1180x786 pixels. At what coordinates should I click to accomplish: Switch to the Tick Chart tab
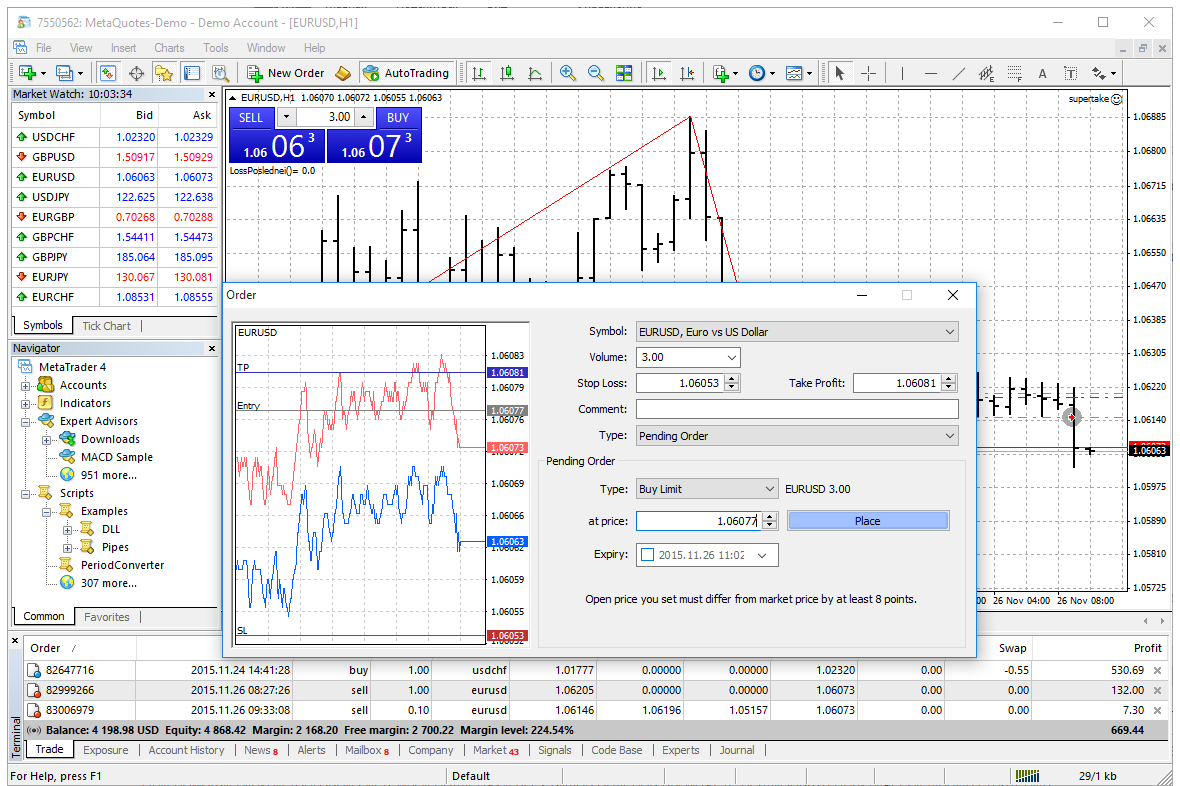click(106, 326)
